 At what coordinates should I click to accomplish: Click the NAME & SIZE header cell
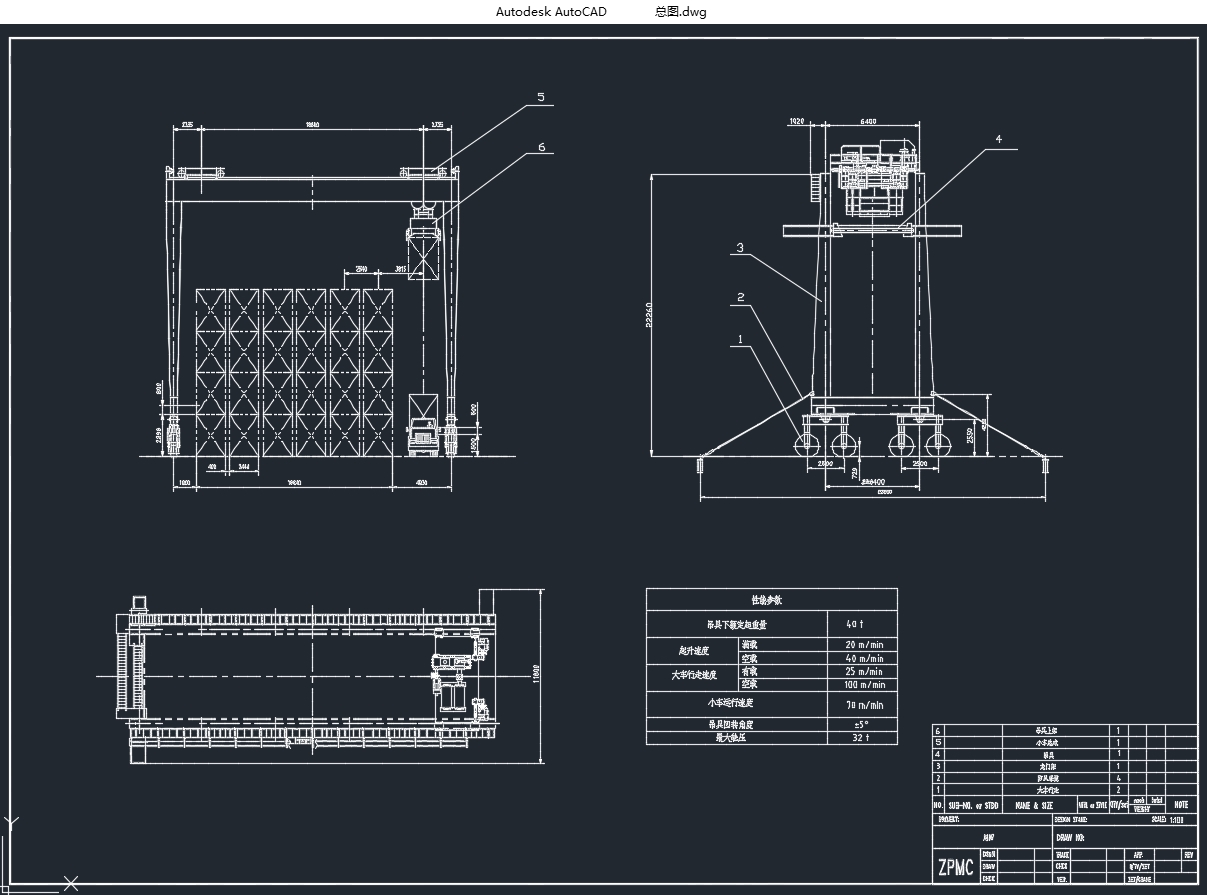(1034, 804)
